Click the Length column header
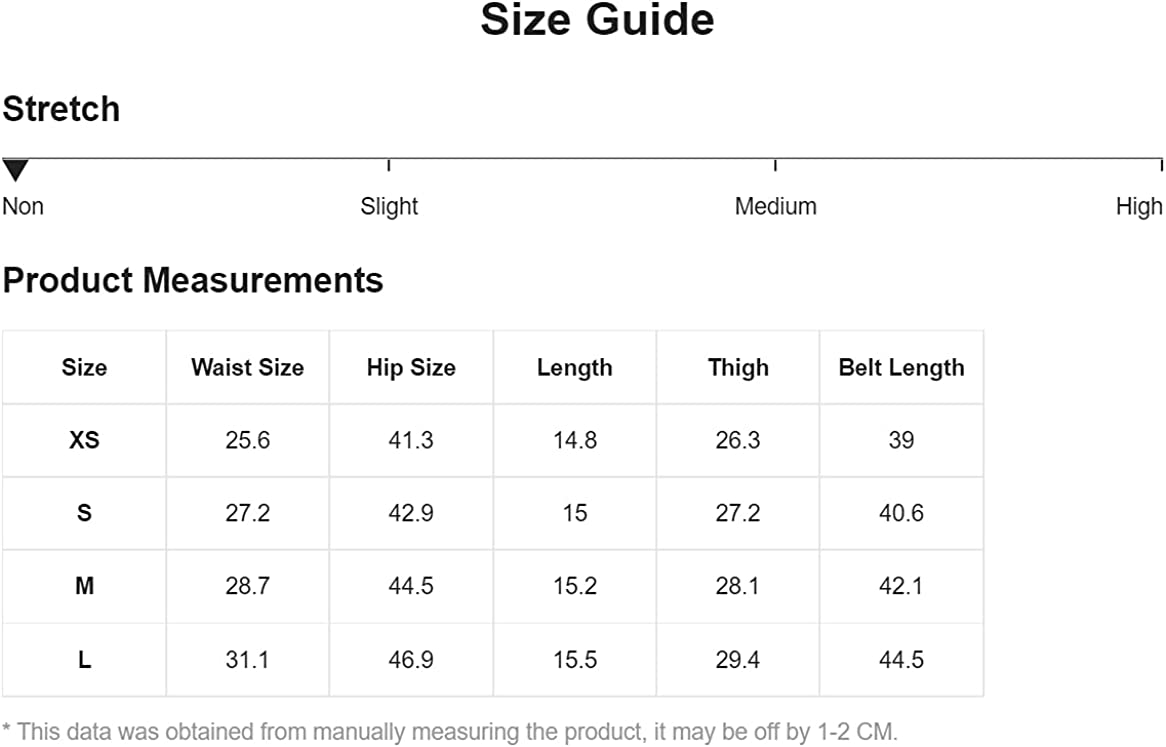Viewport: 1166px width, 747px height. [574, 367]
